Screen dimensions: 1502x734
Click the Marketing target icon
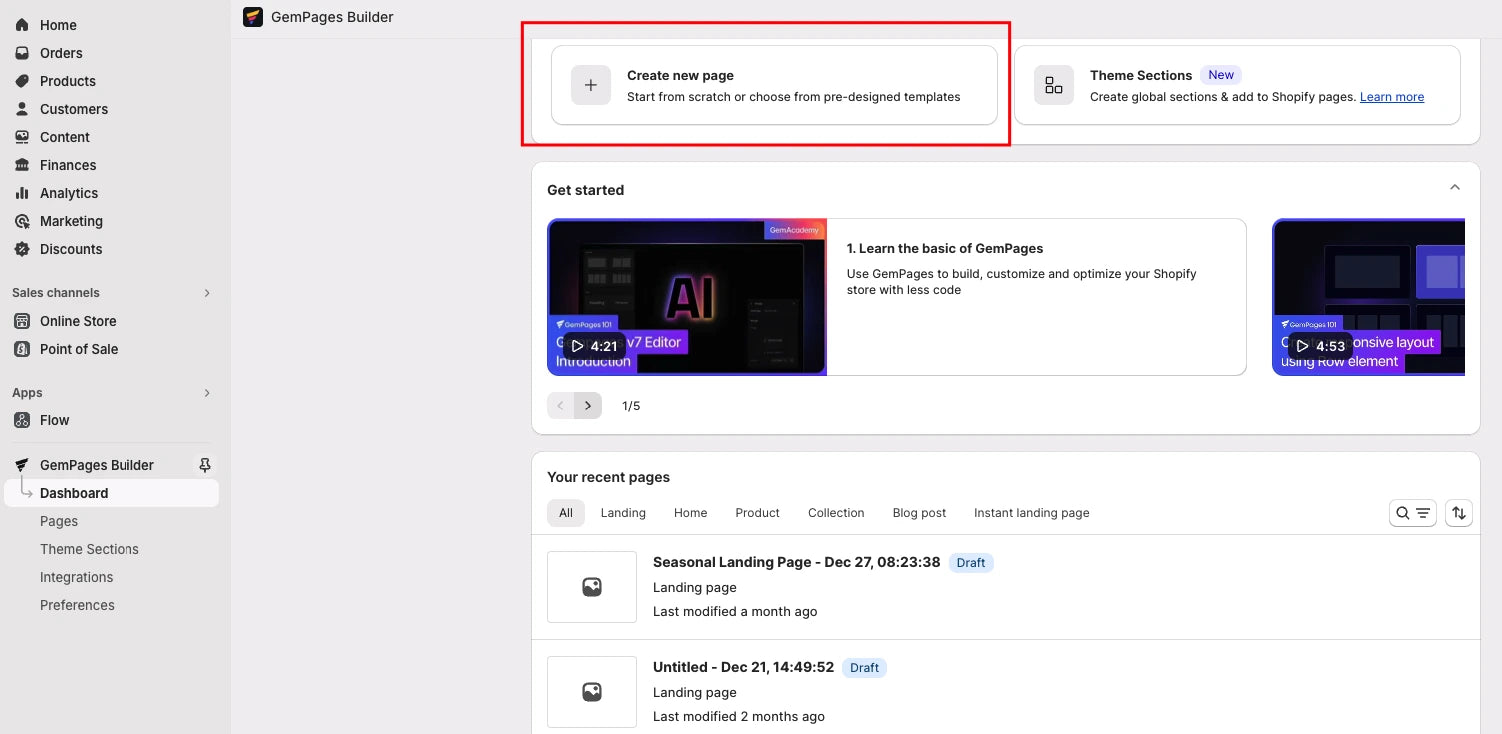(22, 221)
